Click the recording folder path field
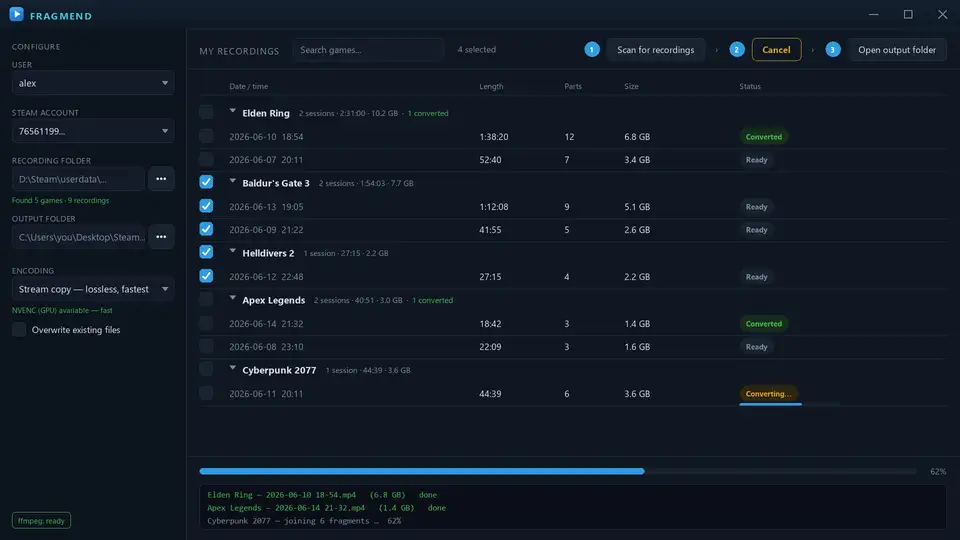Image resolution: width=960 pixels, height=540 pixels. point(78,179)
